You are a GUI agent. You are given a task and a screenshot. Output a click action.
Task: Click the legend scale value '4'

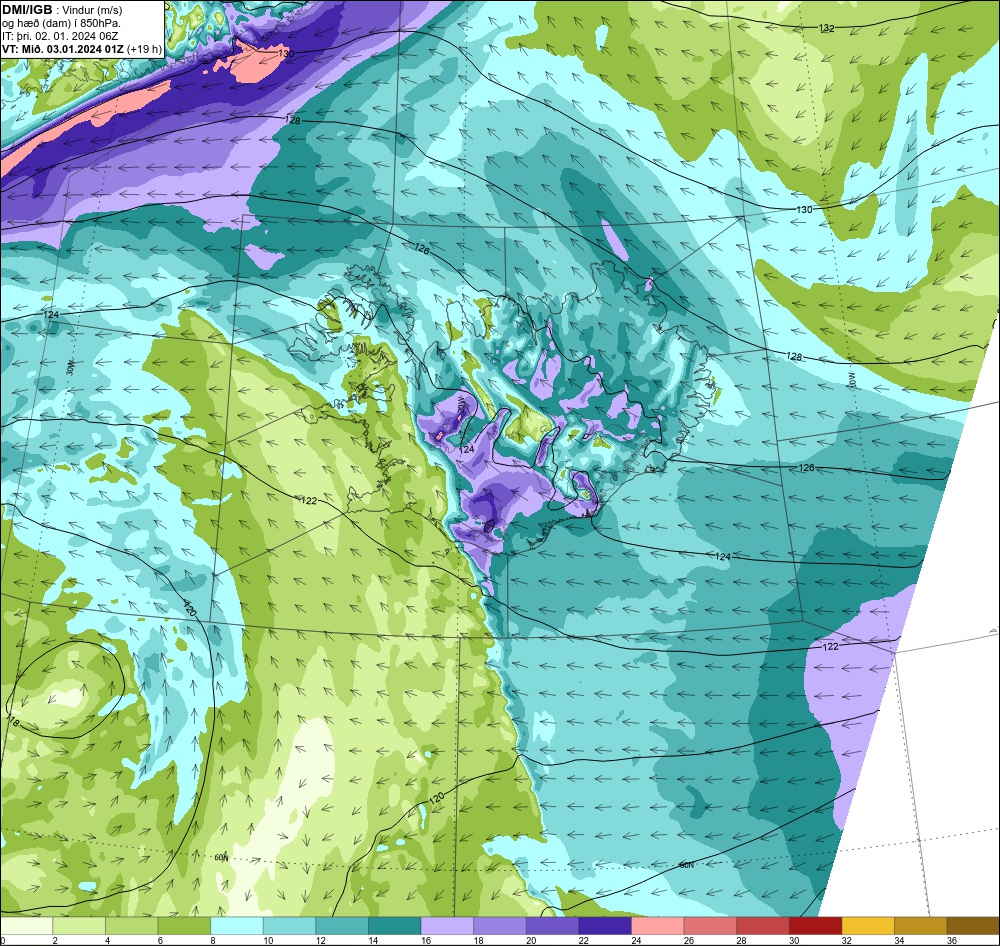pyautogui.click(x=108, y=940)
